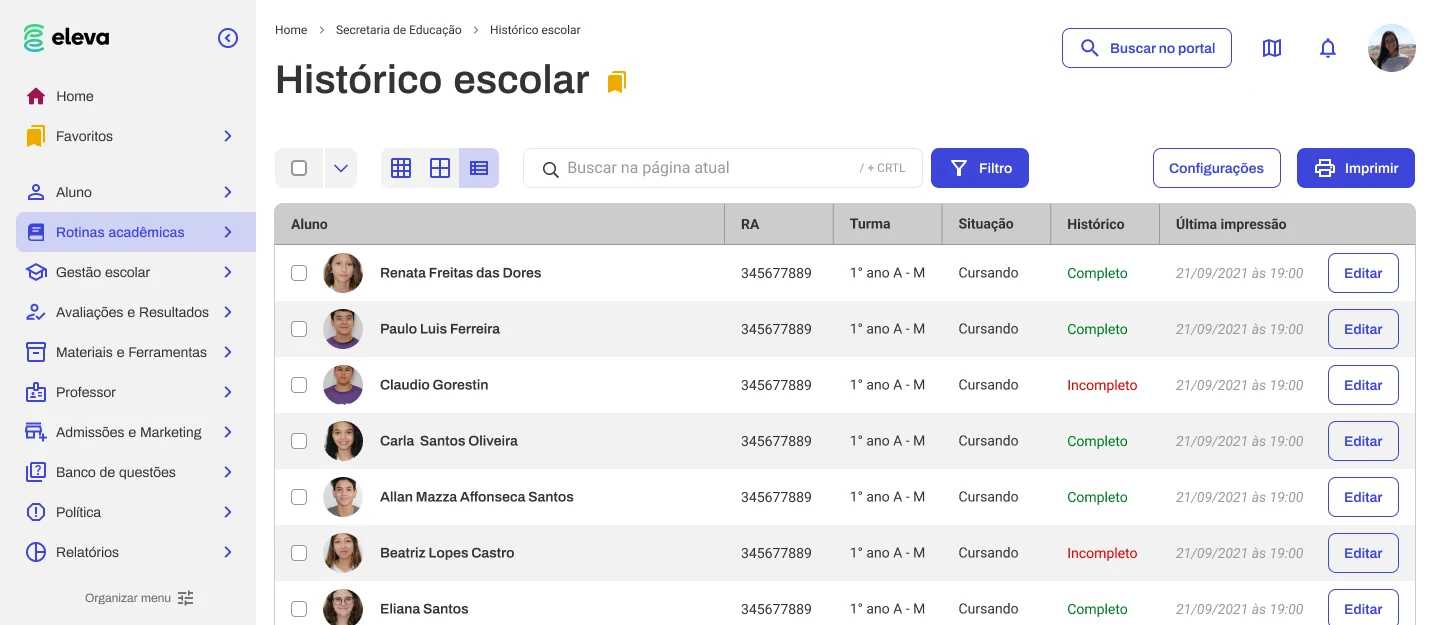Check the row for Eliana Santos
Viewport: 1440px width, 625px height.
pos(299,609)
